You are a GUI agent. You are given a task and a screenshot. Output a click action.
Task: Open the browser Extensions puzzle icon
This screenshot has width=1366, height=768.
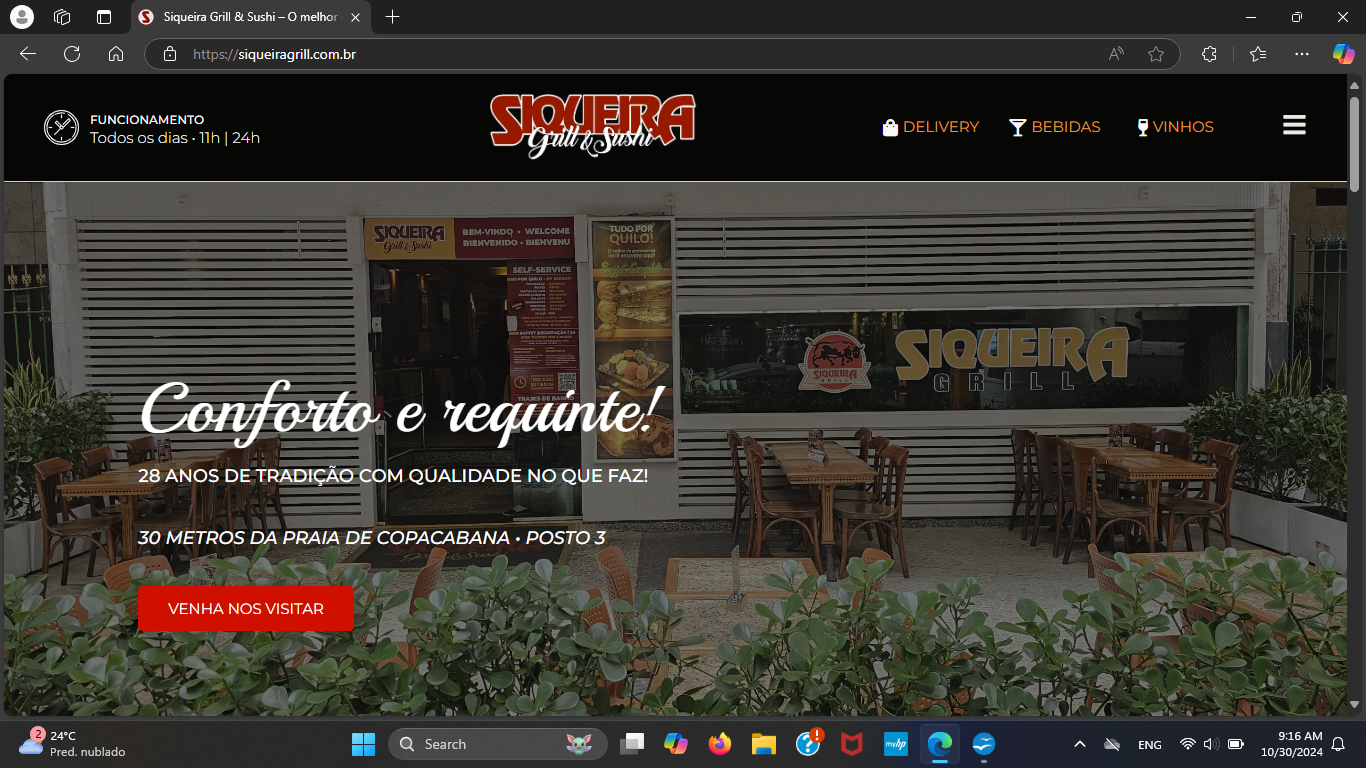point(1209,54)
